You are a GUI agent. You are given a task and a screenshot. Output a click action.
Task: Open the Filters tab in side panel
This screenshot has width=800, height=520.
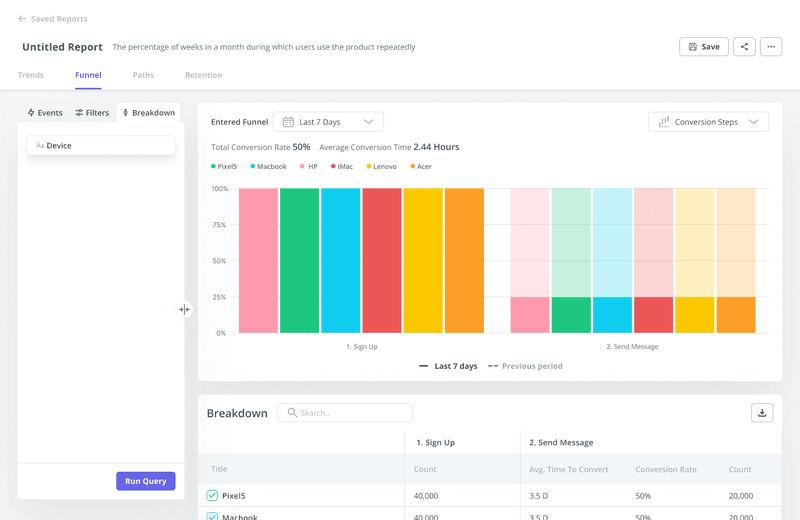point(92,113)
